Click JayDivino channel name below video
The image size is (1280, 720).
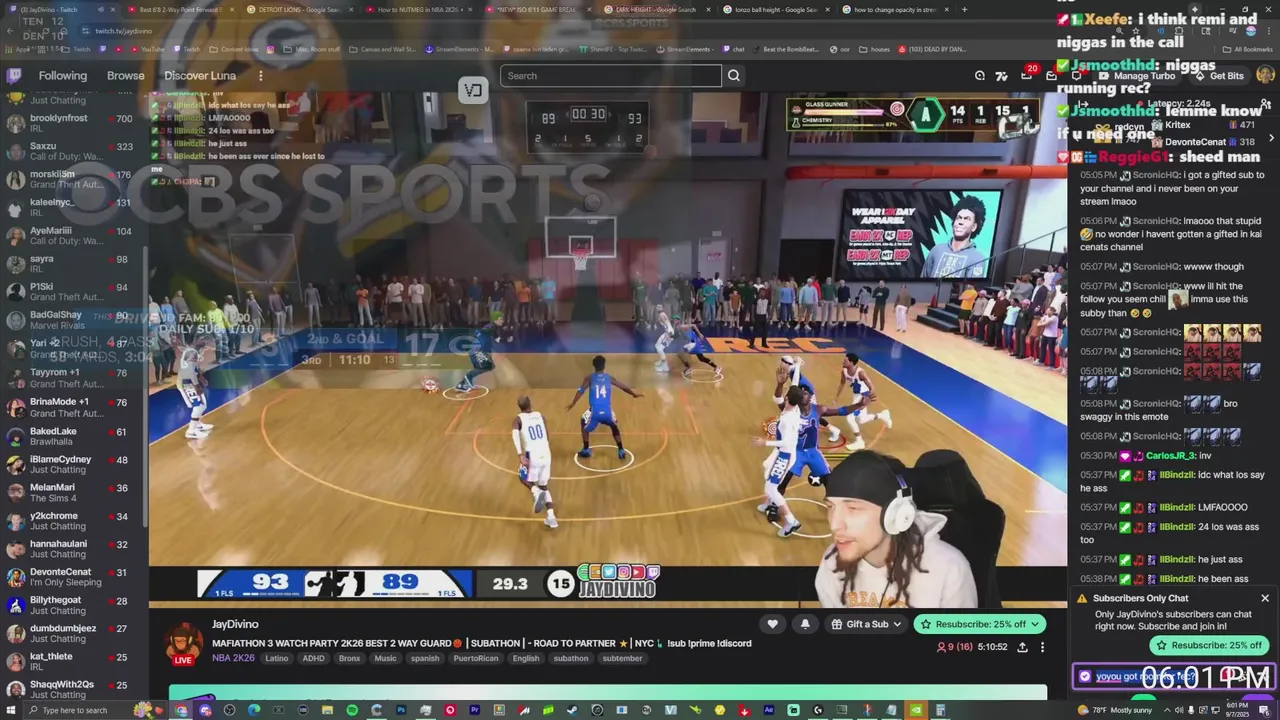pos(235,624)
